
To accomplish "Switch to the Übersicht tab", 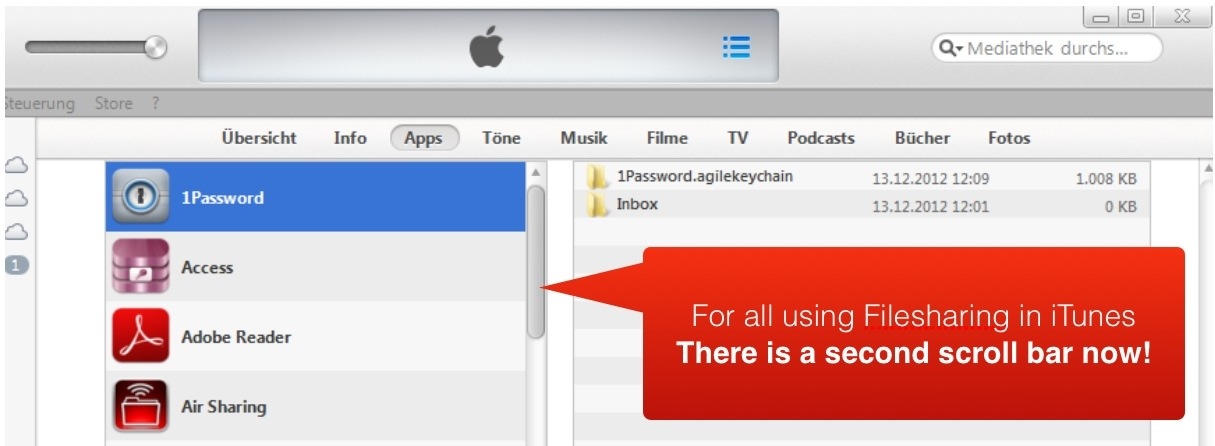I will tap(259, 138).
